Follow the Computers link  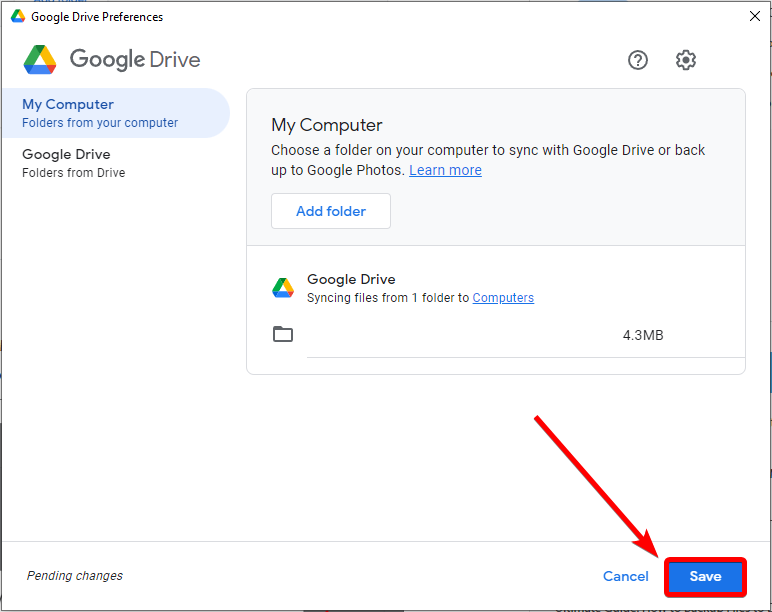click(503, 298)
